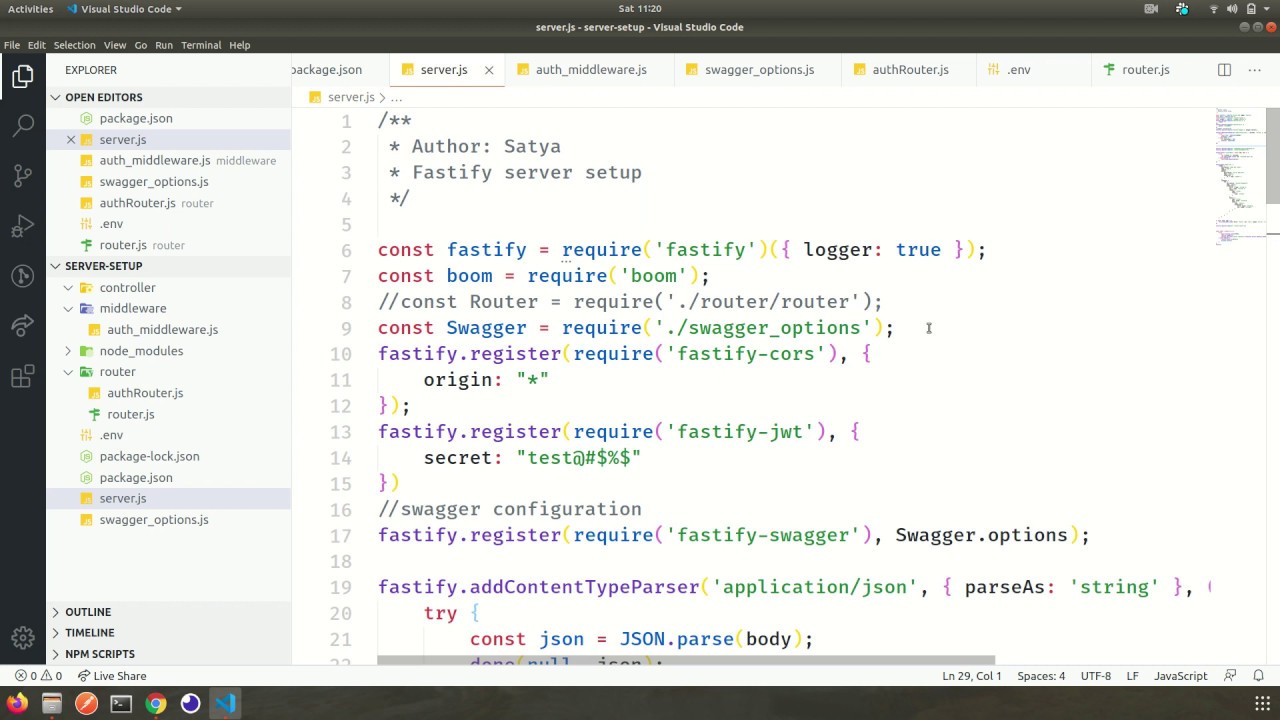Open the Terminal menu
1280x720 pixels.
click(x=201, y=45)
